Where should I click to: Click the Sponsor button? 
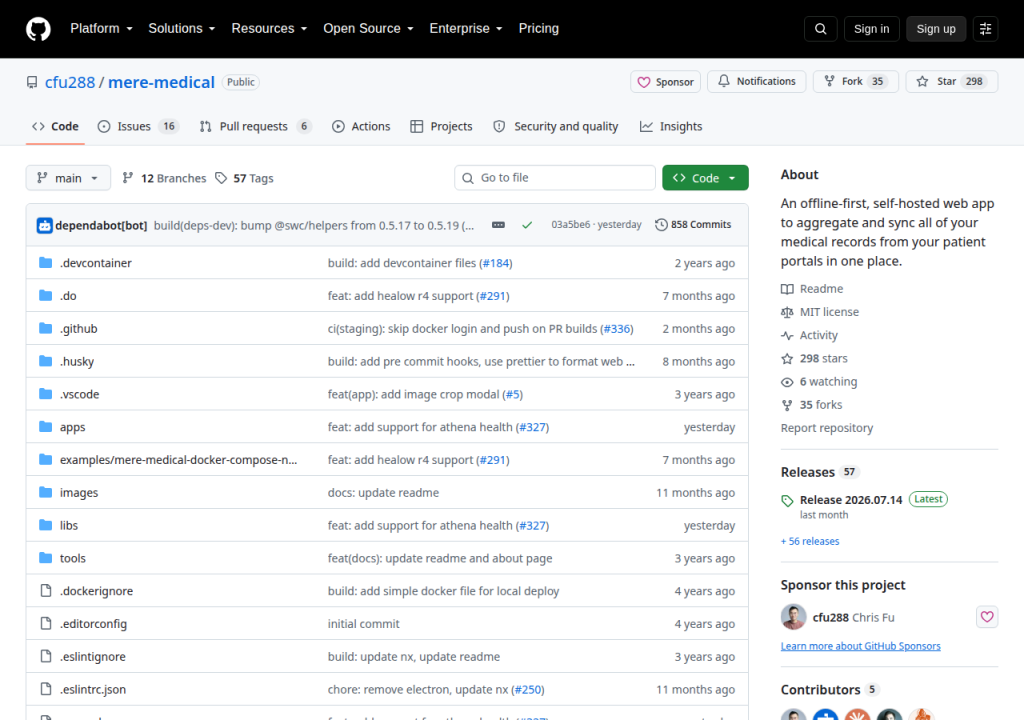pos(665,82)
